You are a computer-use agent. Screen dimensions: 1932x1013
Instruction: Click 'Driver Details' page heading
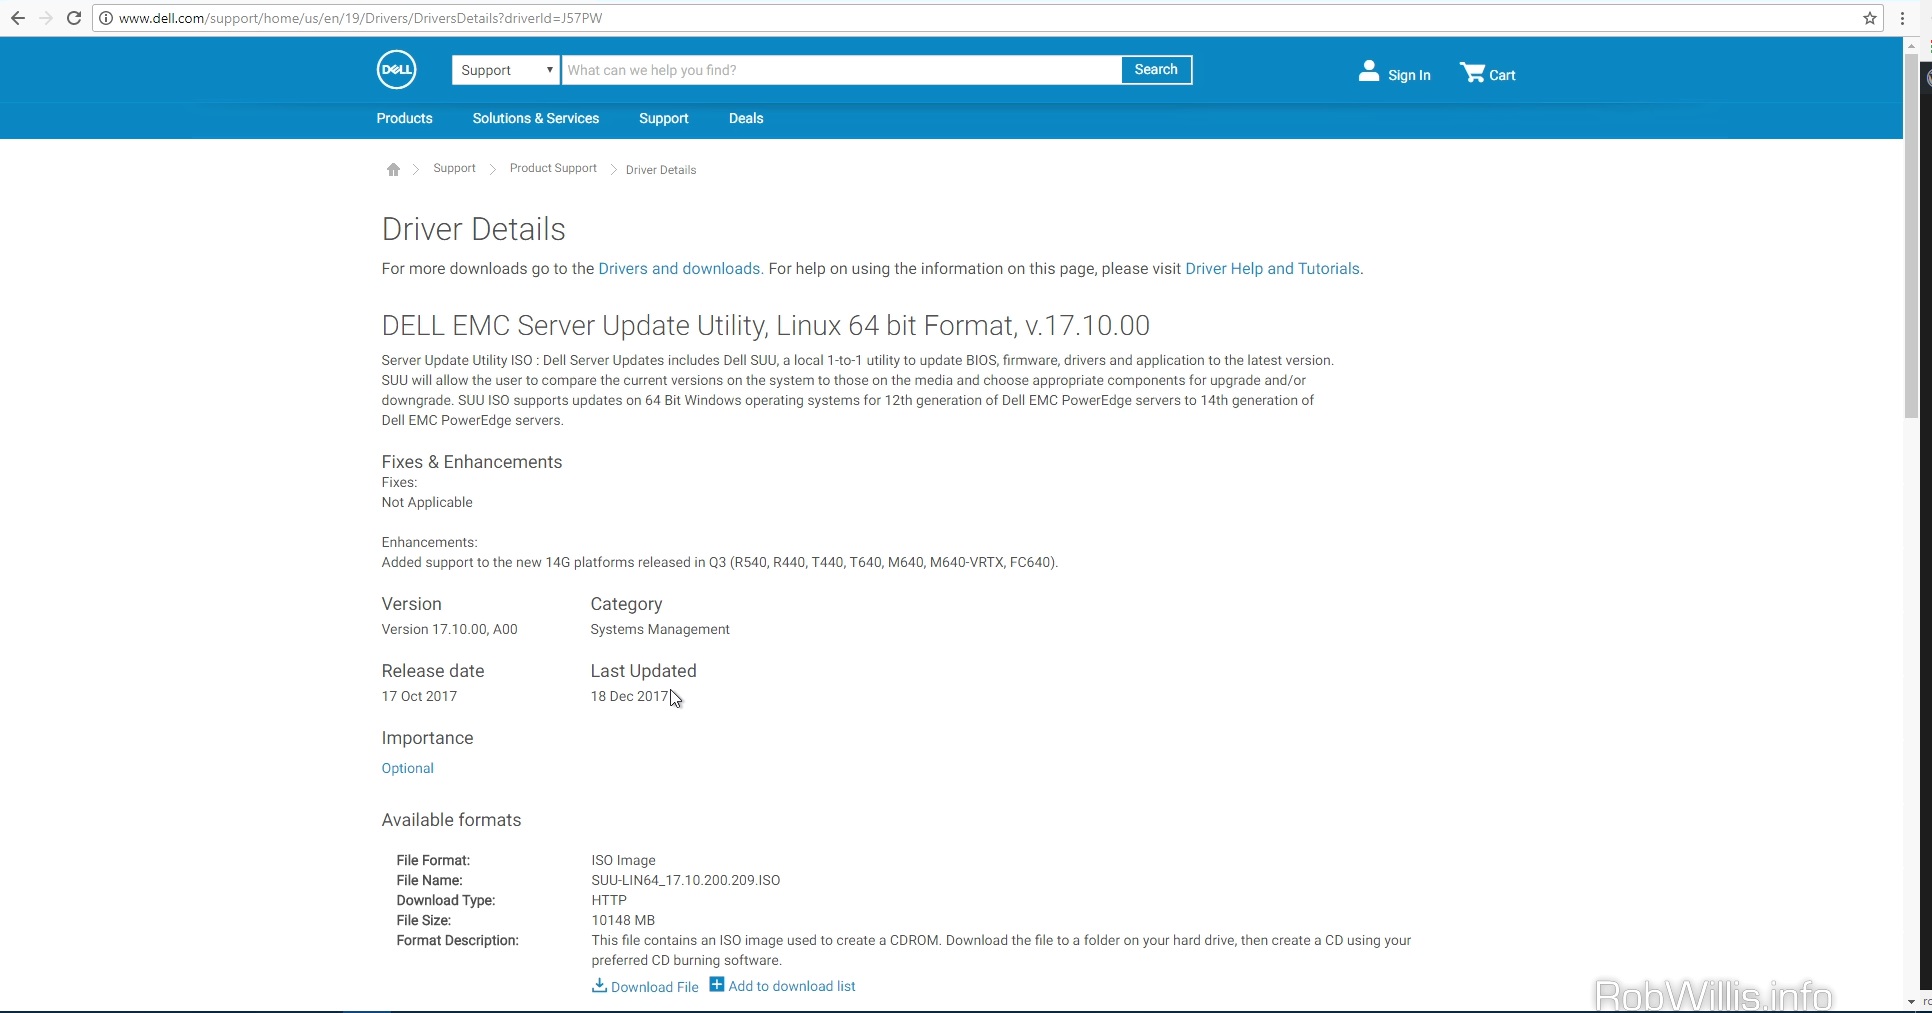473,229
